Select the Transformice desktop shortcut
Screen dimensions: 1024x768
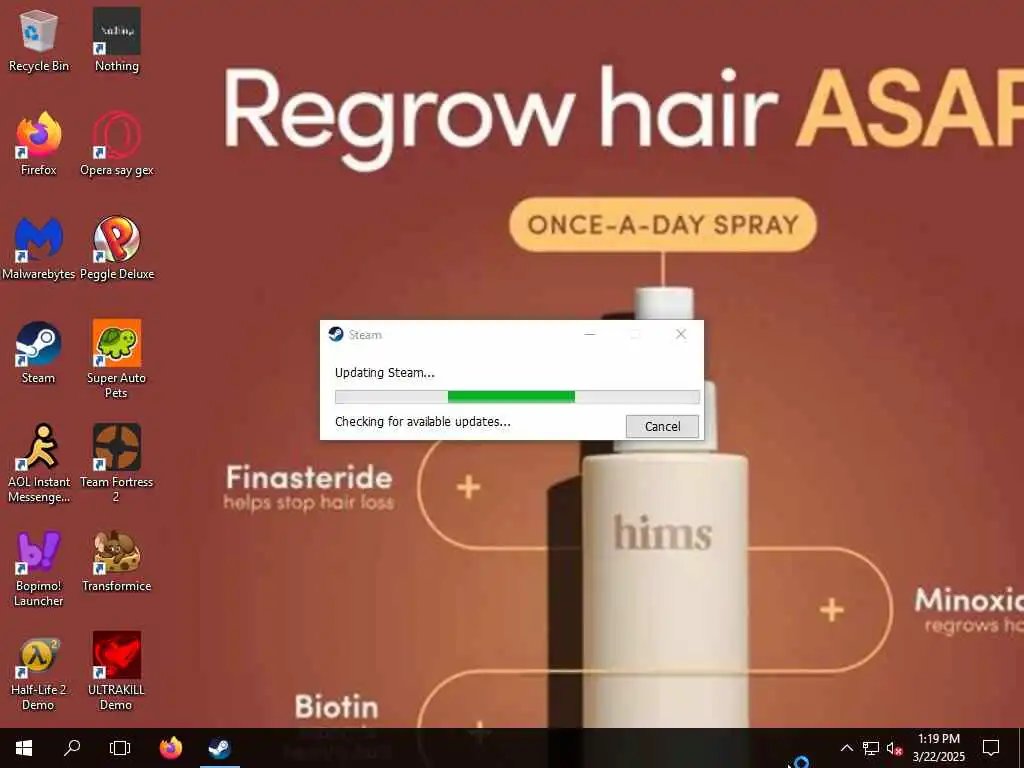point(116,562)
